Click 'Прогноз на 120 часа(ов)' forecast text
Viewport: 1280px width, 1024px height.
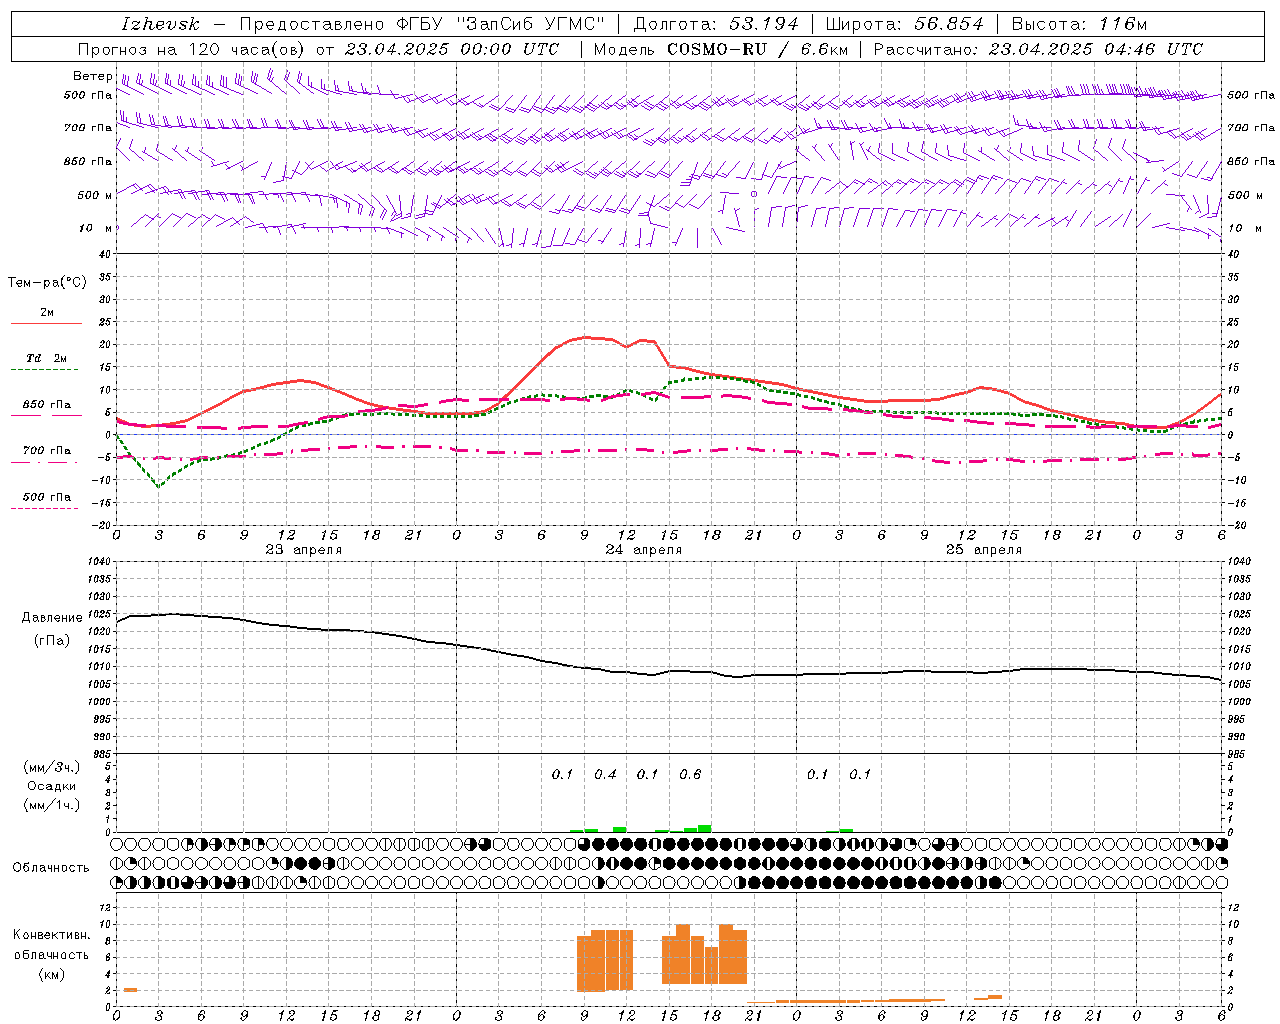[x=190, y=49]
